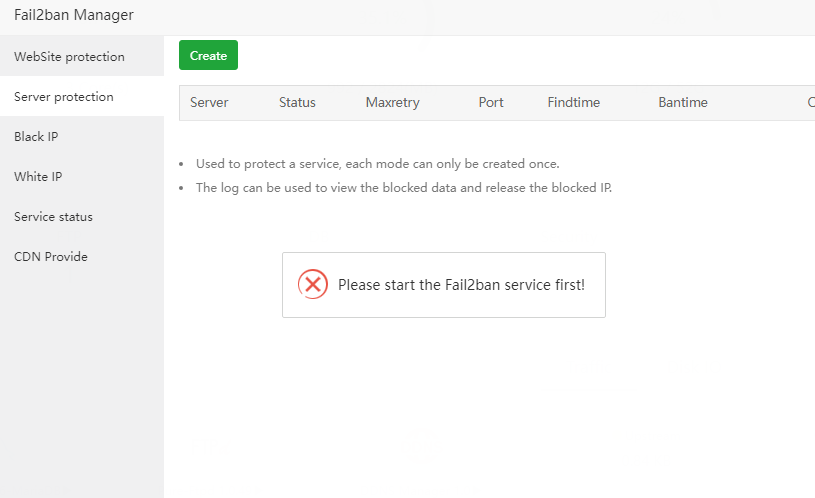The height and width of the screenshot is (498, 815).
Task: Click the 'Please start the Fail2ban service' message
Action: pos(461,285)
